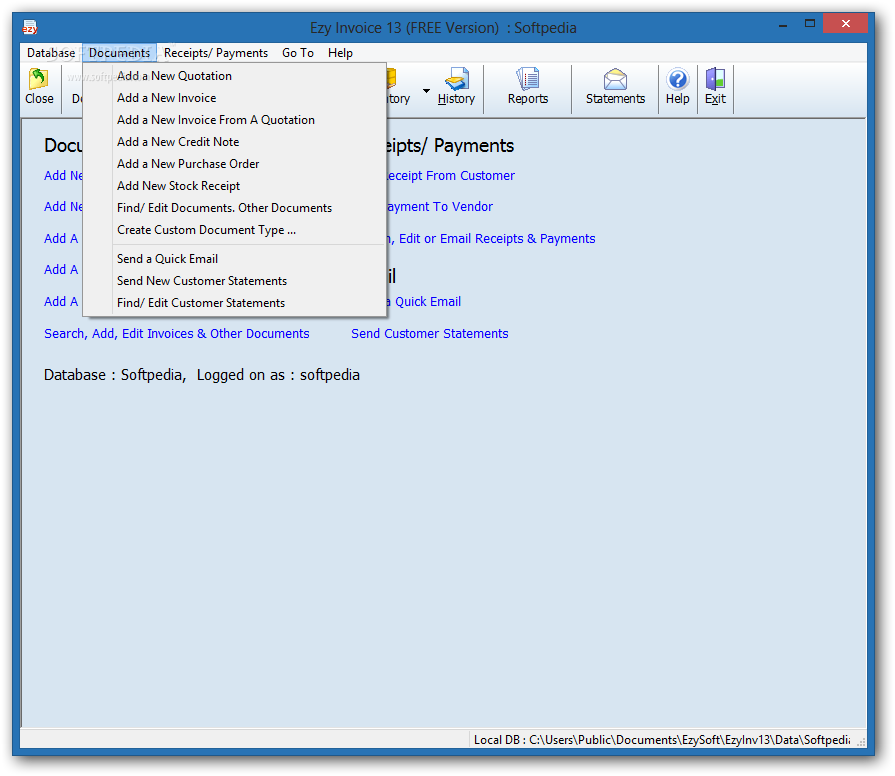Select Add a New Purchase Order
This screenshot has height=776, width=895.
235,164
